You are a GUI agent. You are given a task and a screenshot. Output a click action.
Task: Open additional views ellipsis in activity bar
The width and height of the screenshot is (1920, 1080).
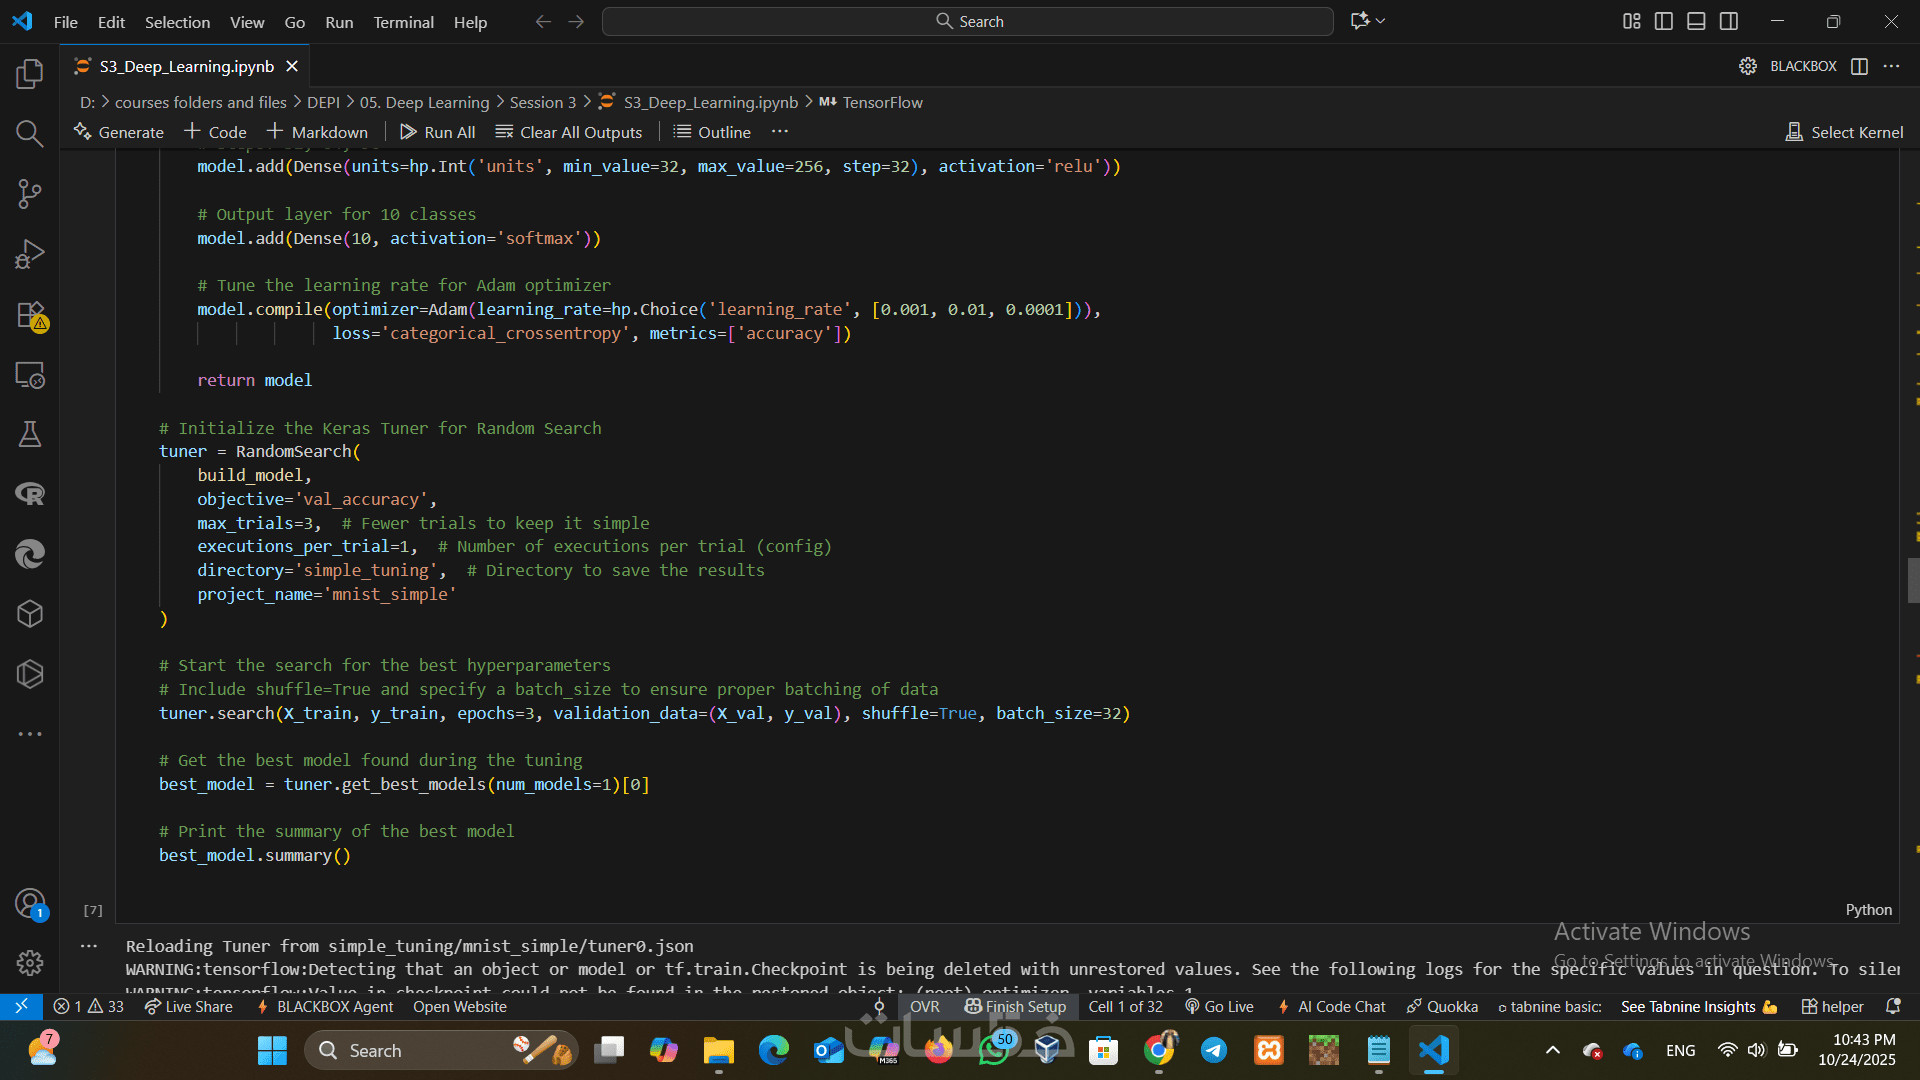tap(30, 734)
